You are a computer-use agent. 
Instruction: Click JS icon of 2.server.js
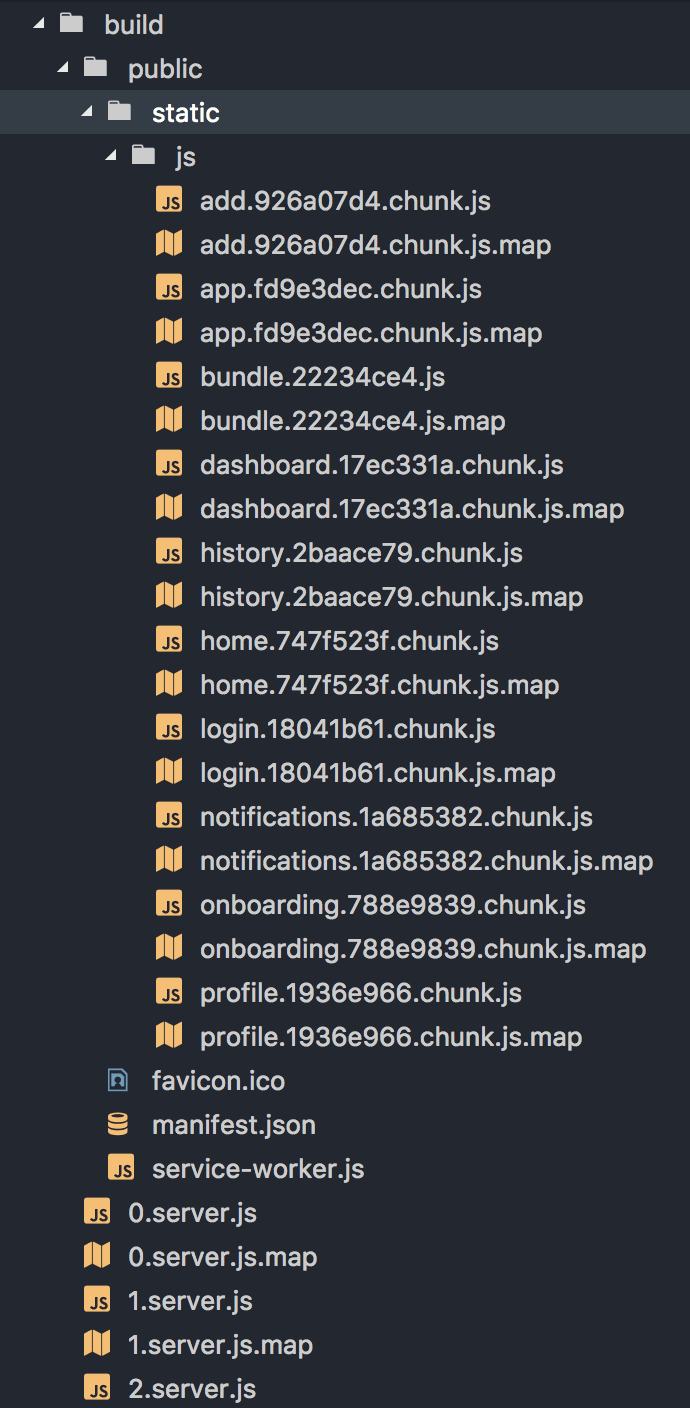pyautogui.click(x=97, y=1389)
